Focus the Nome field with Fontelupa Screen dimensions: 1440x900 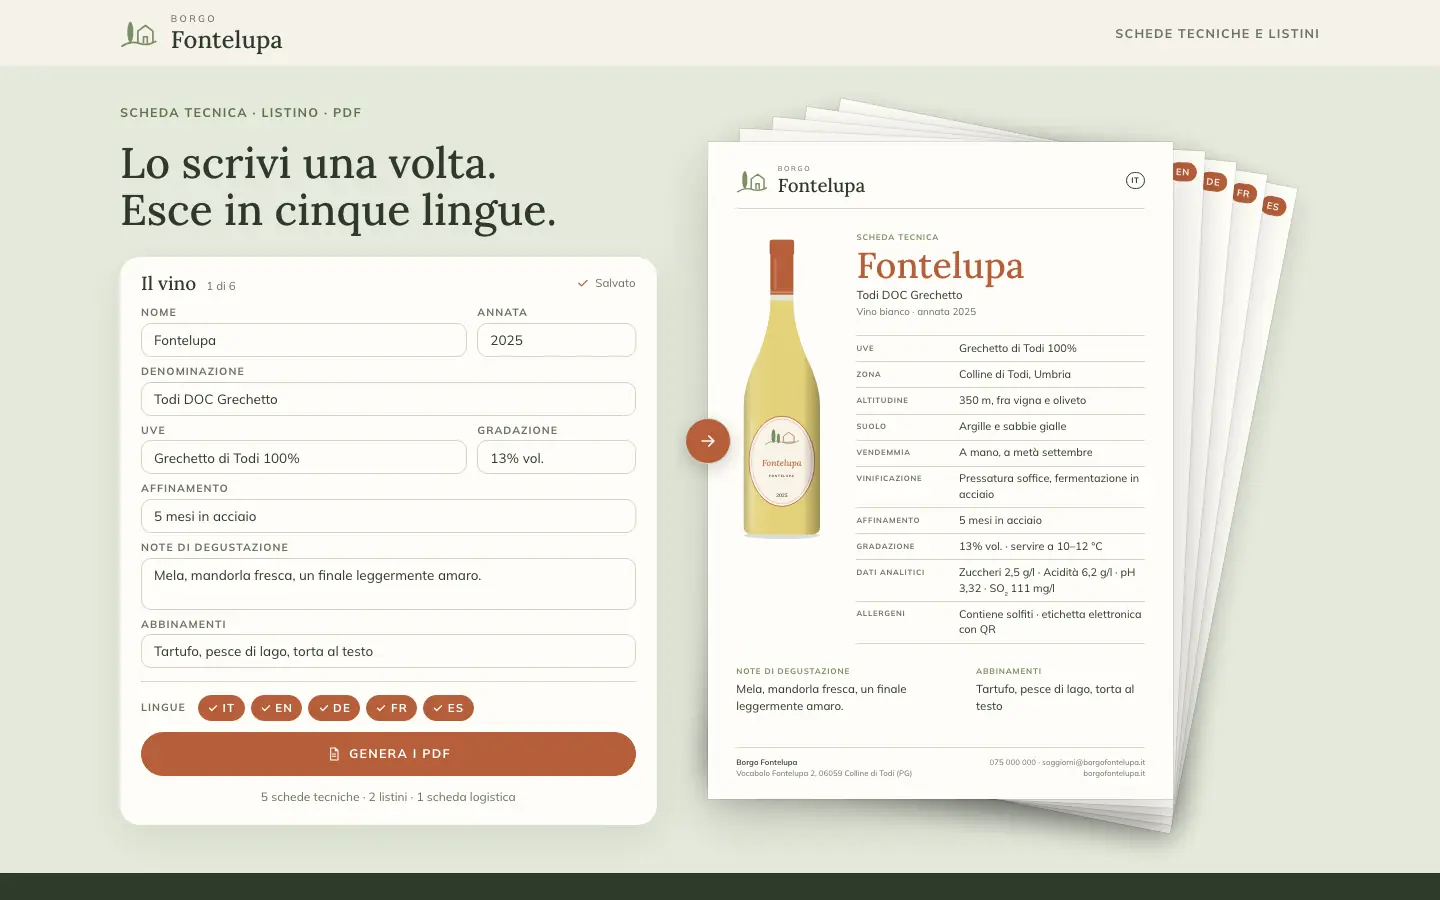point(304,340)
